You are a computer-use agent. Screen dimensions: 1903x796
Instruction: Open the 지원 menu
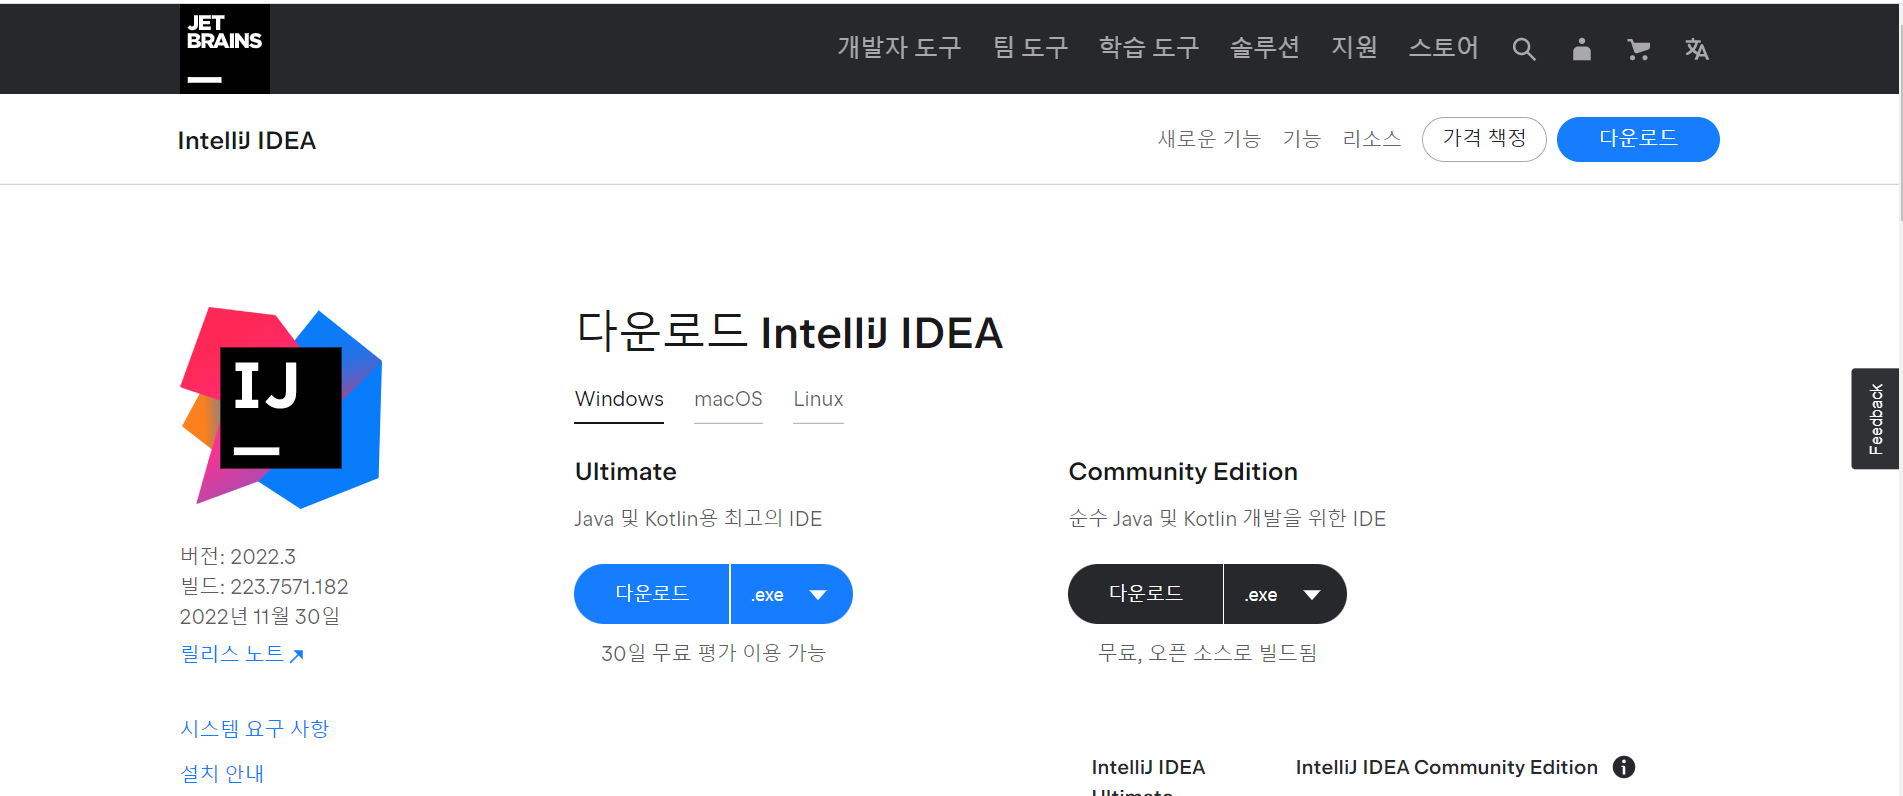[x=1354, y=48]
